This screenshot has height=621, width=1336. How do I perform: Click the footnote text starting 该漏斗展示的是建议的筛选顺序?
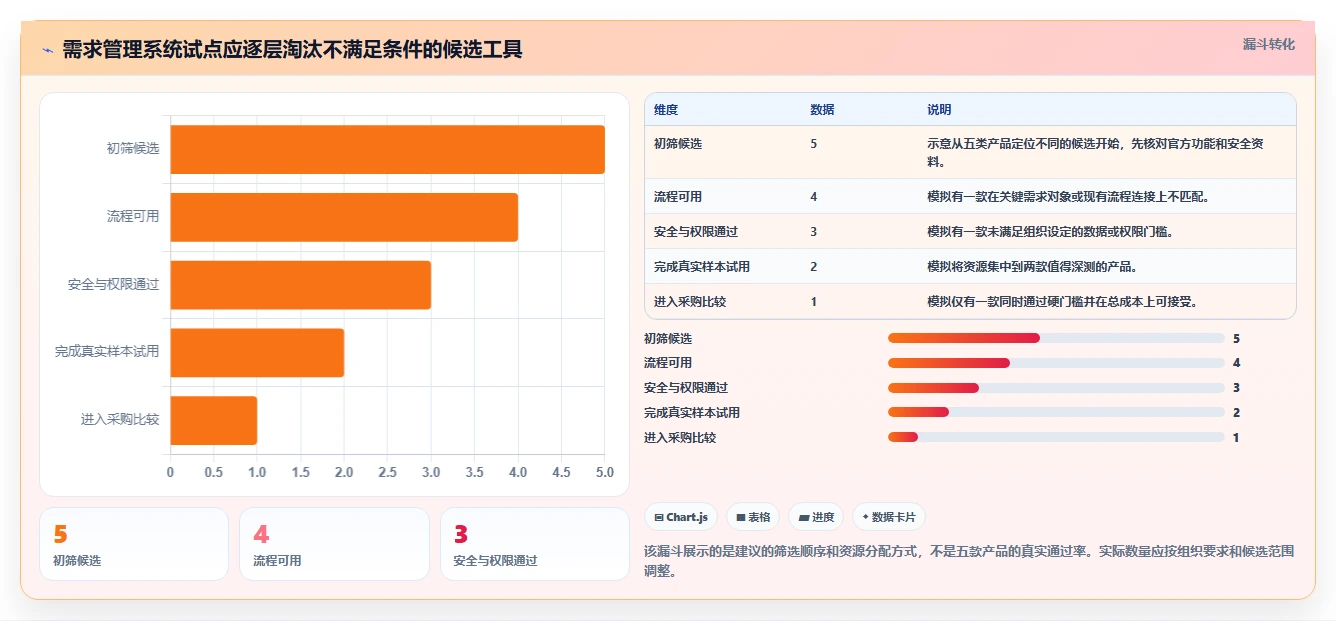pos(970,561)
